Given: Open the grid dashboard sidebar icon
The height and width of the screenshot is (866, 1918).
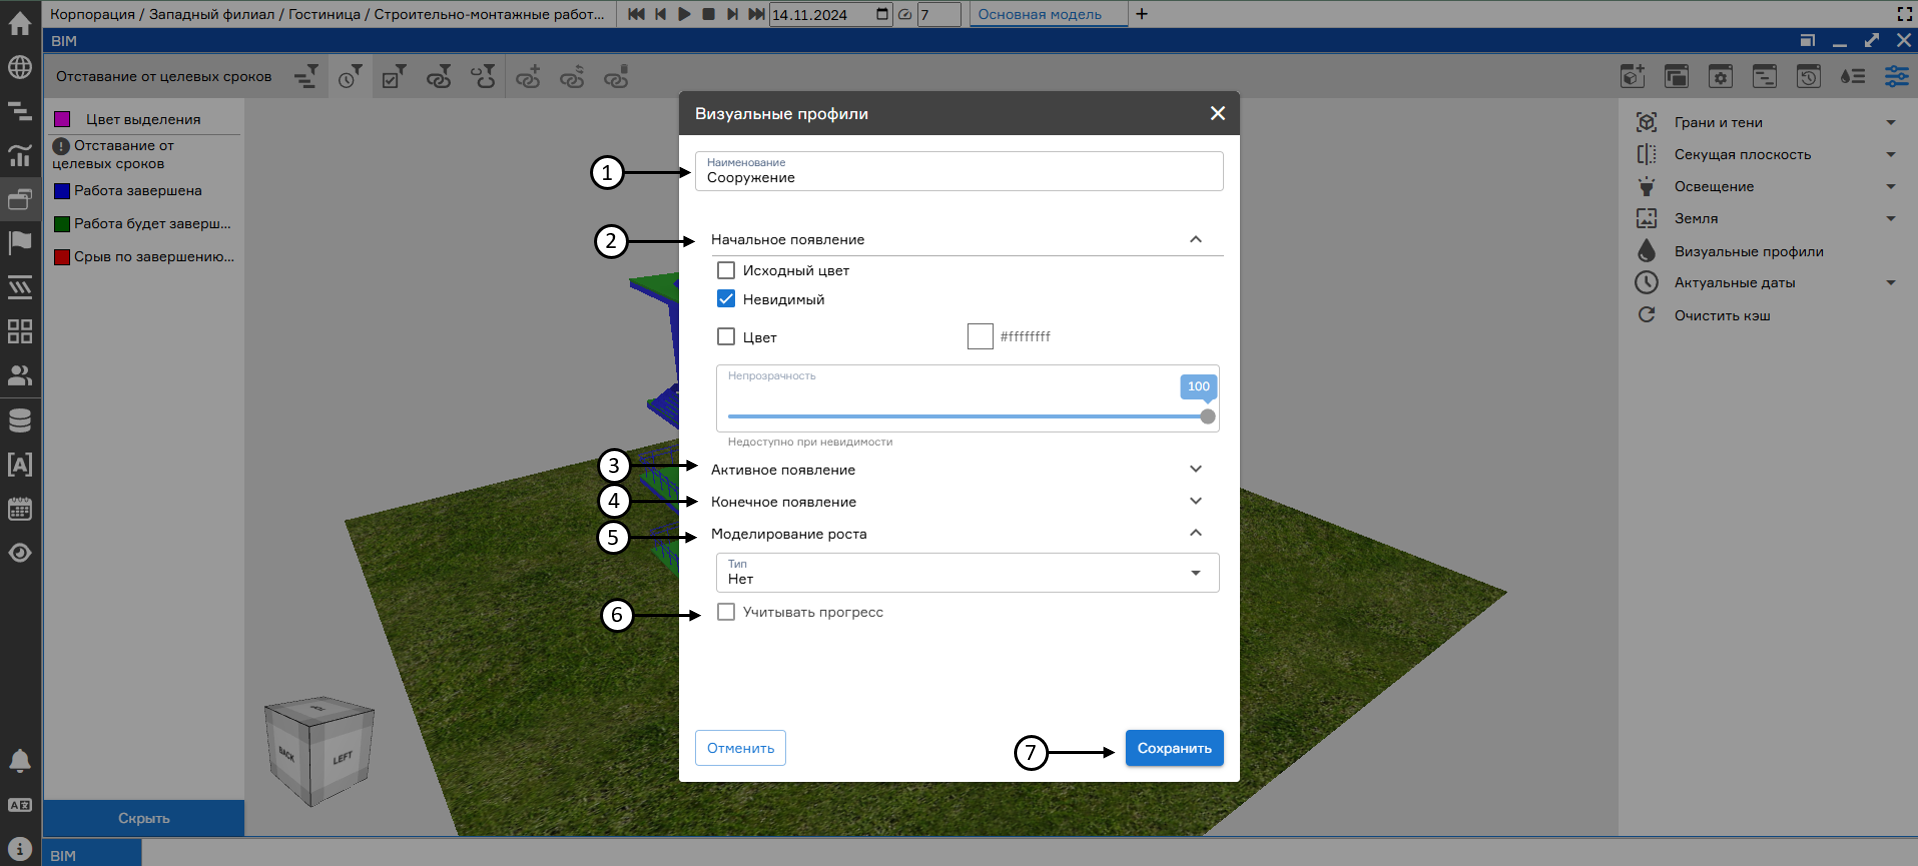Looking at the screenshot, I should (x=20, y=331).
